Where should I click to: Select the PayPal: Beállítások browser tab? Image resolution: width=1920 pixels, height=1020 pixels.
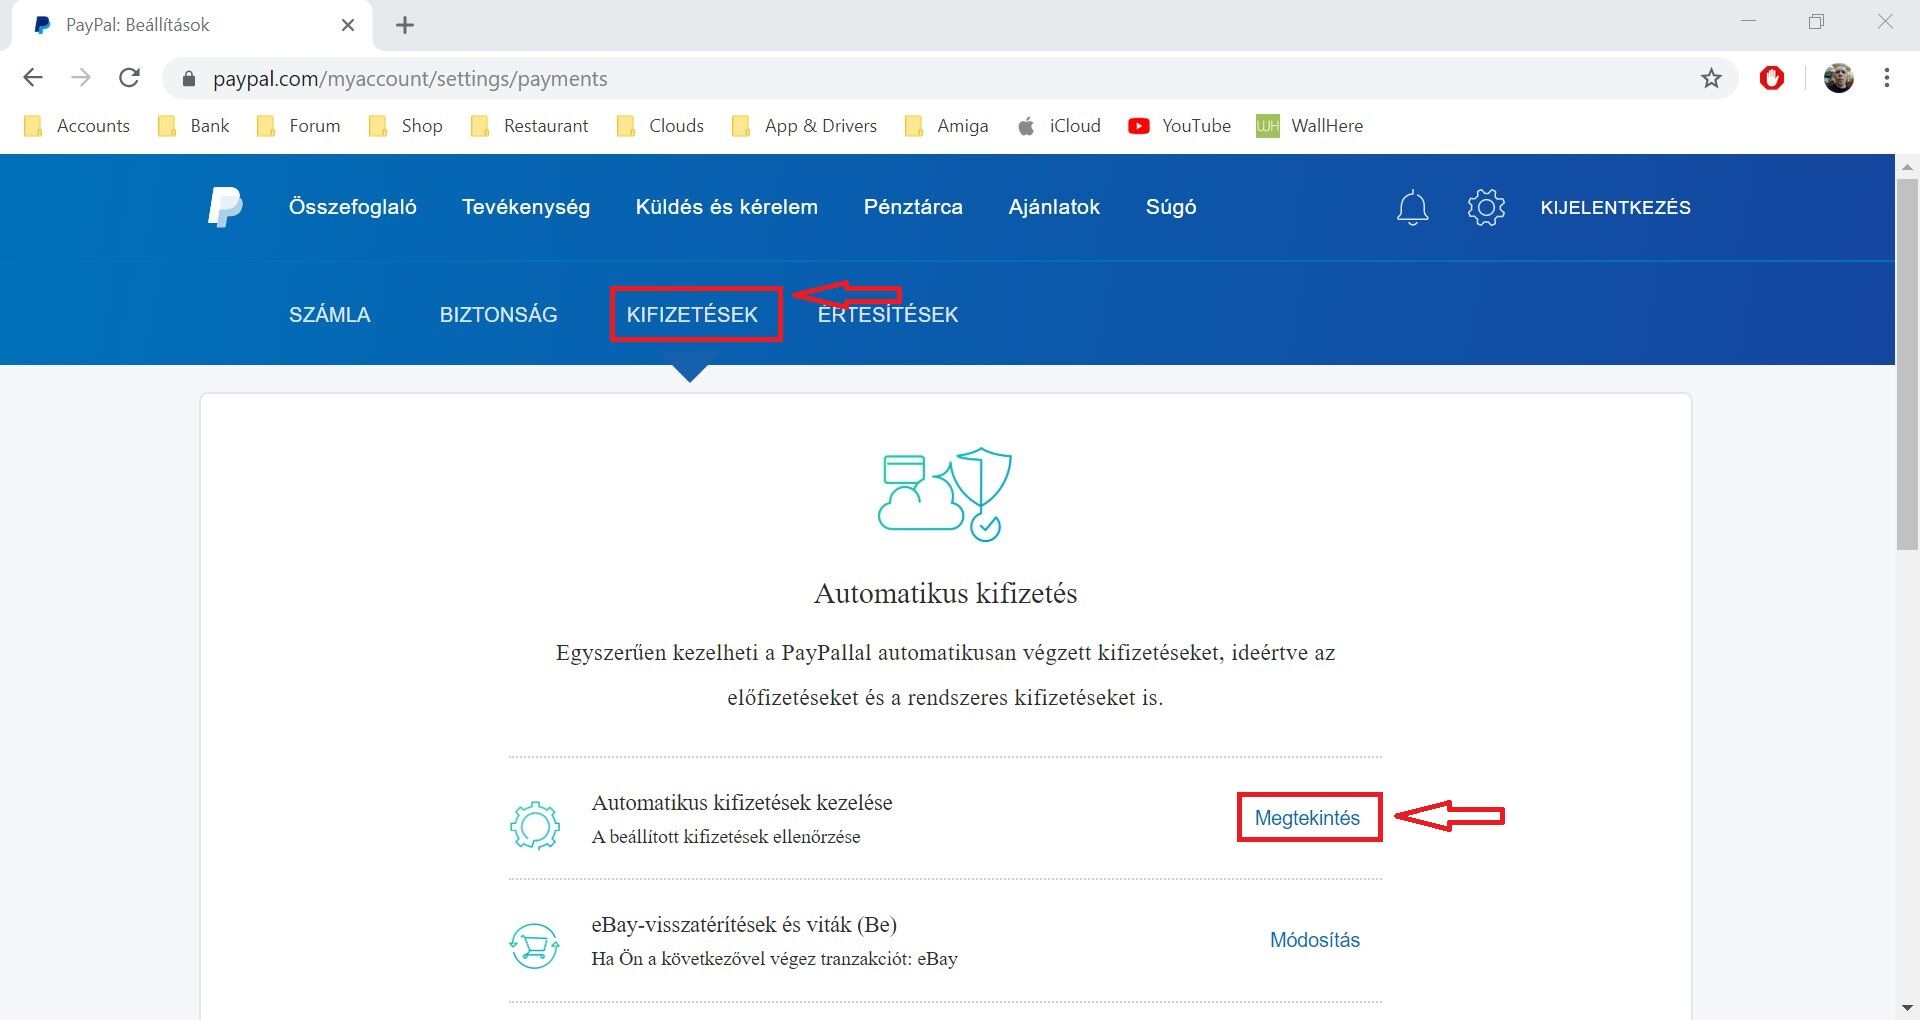(192, 25)
